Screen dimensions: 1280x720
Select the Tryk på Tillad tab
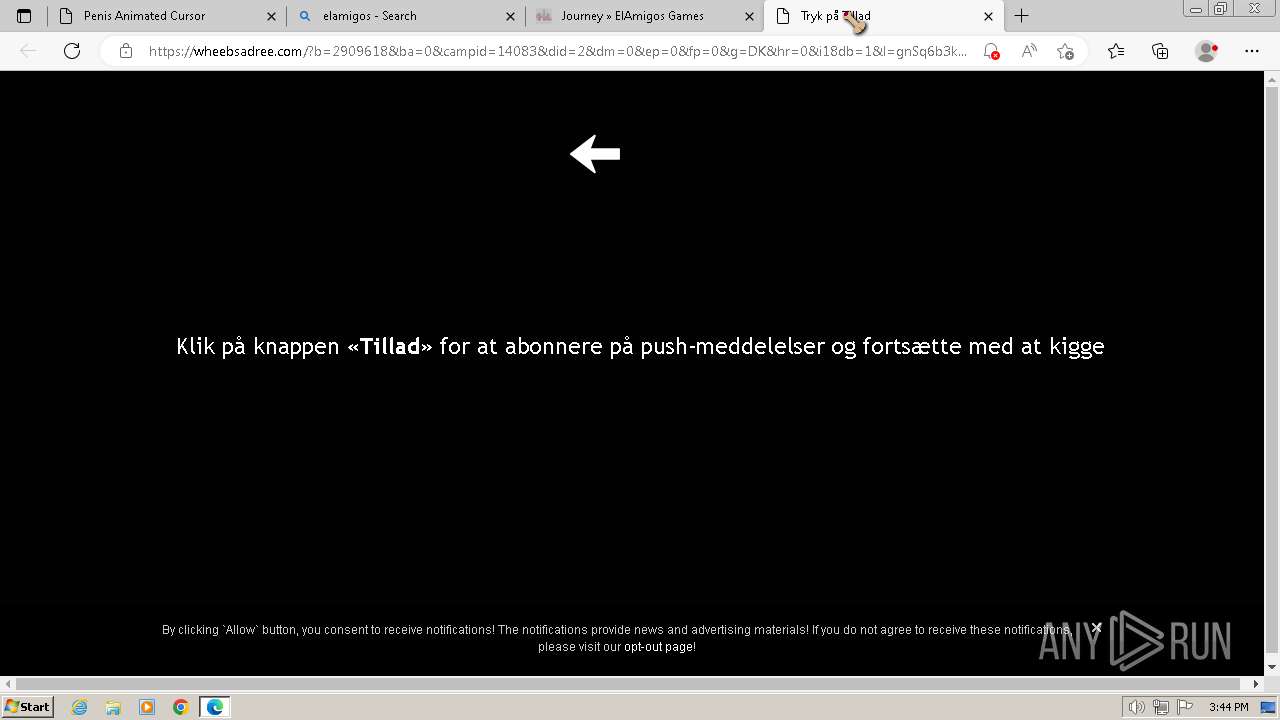(x=884, y=16)
